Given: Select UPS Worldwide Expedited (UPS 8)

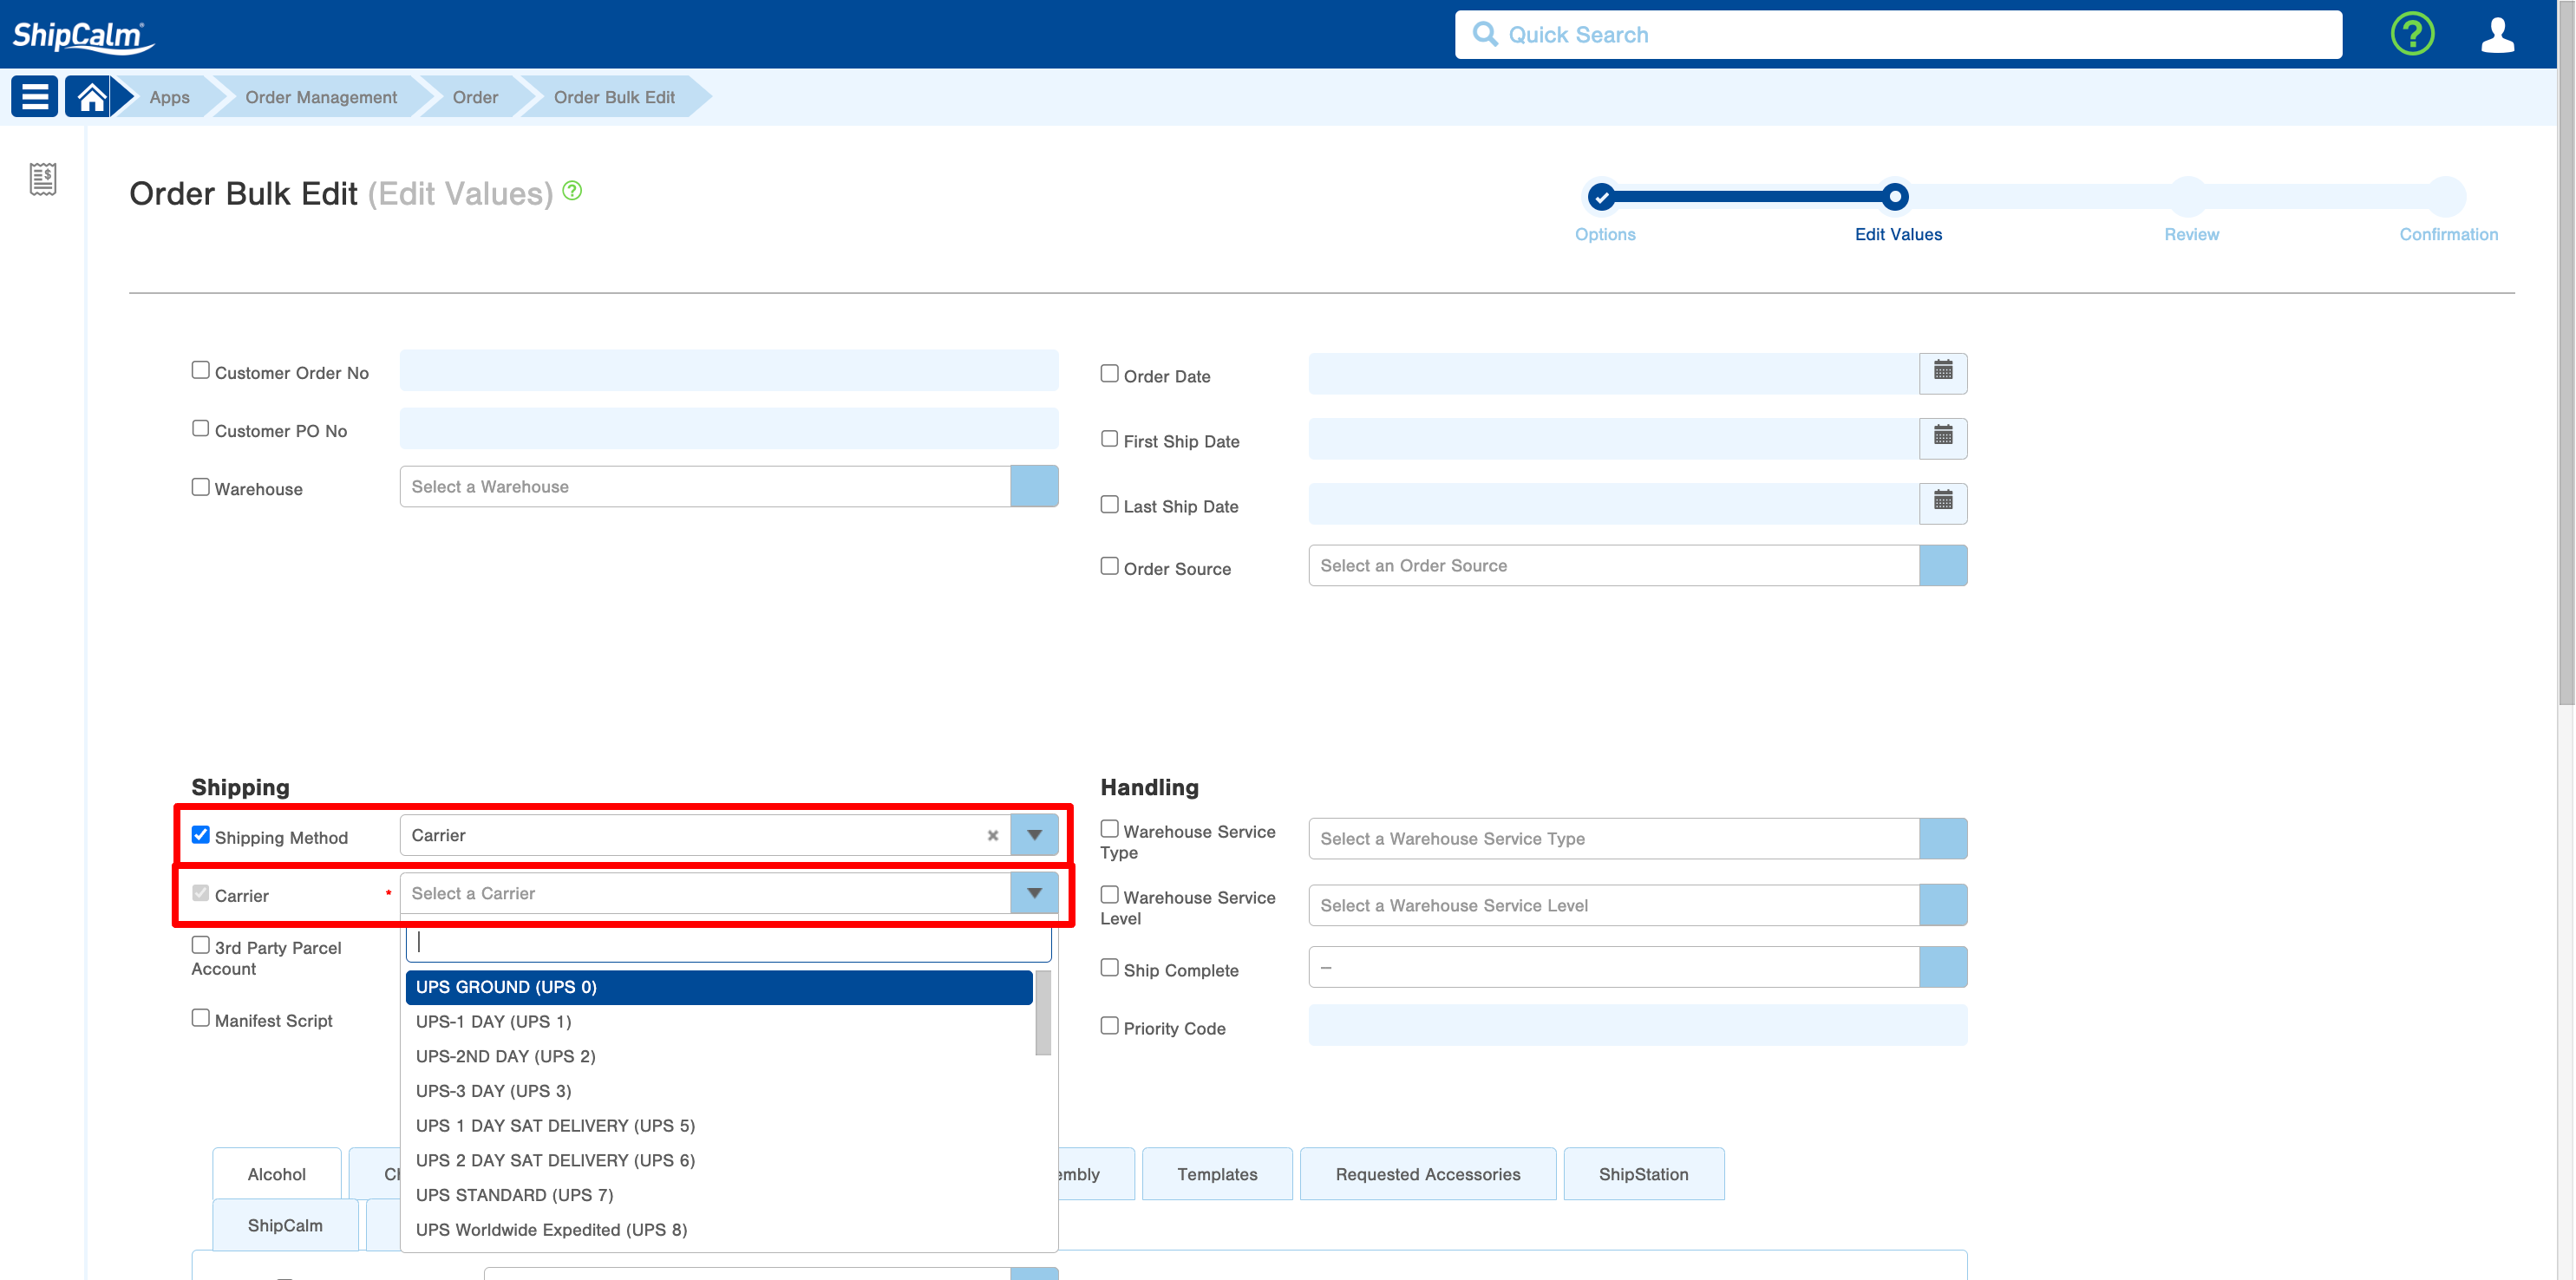Looking at the screenshot, I should tap(718, 1229).
